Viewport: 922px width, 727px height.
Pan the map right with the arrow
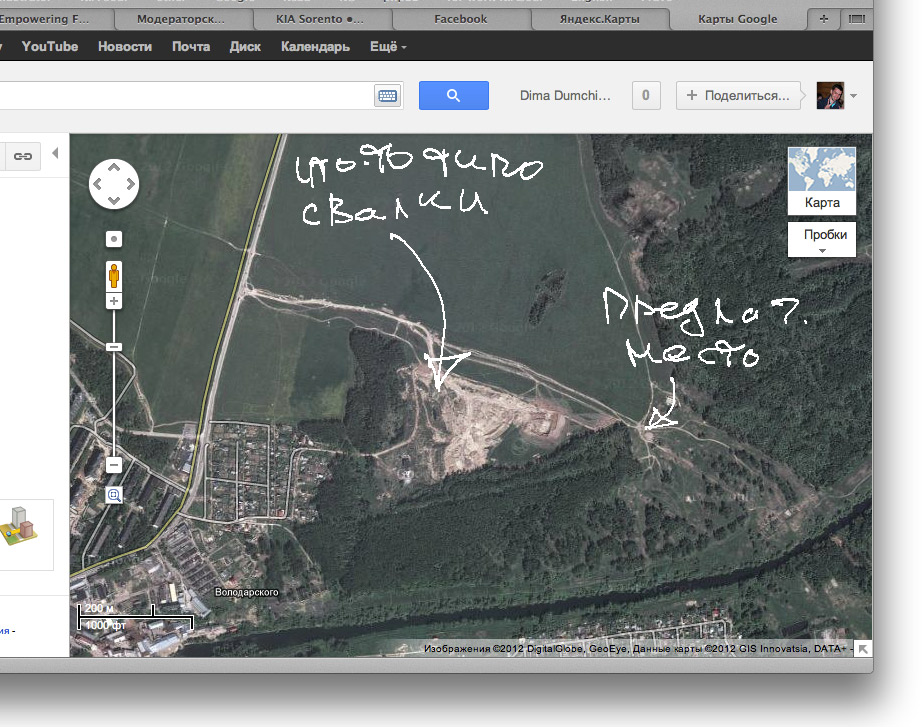130,184
